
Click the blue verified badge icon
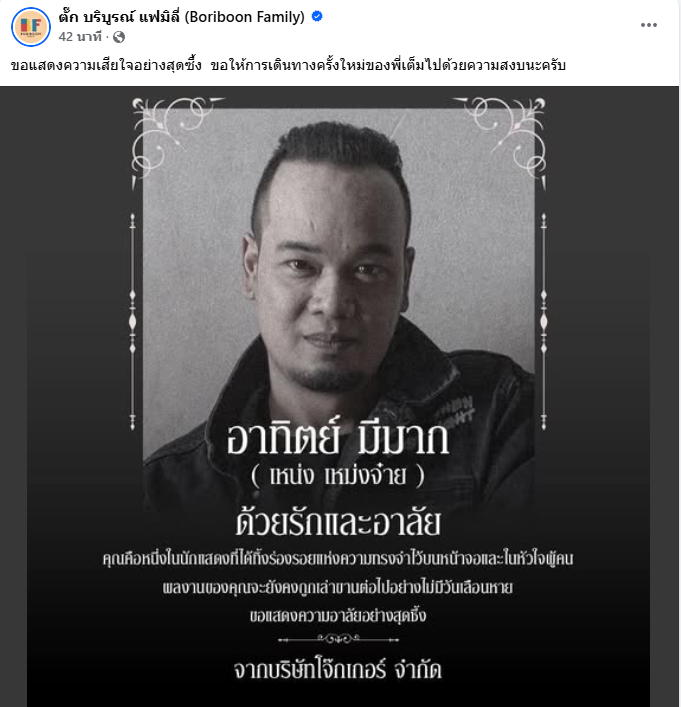point(317,17)
